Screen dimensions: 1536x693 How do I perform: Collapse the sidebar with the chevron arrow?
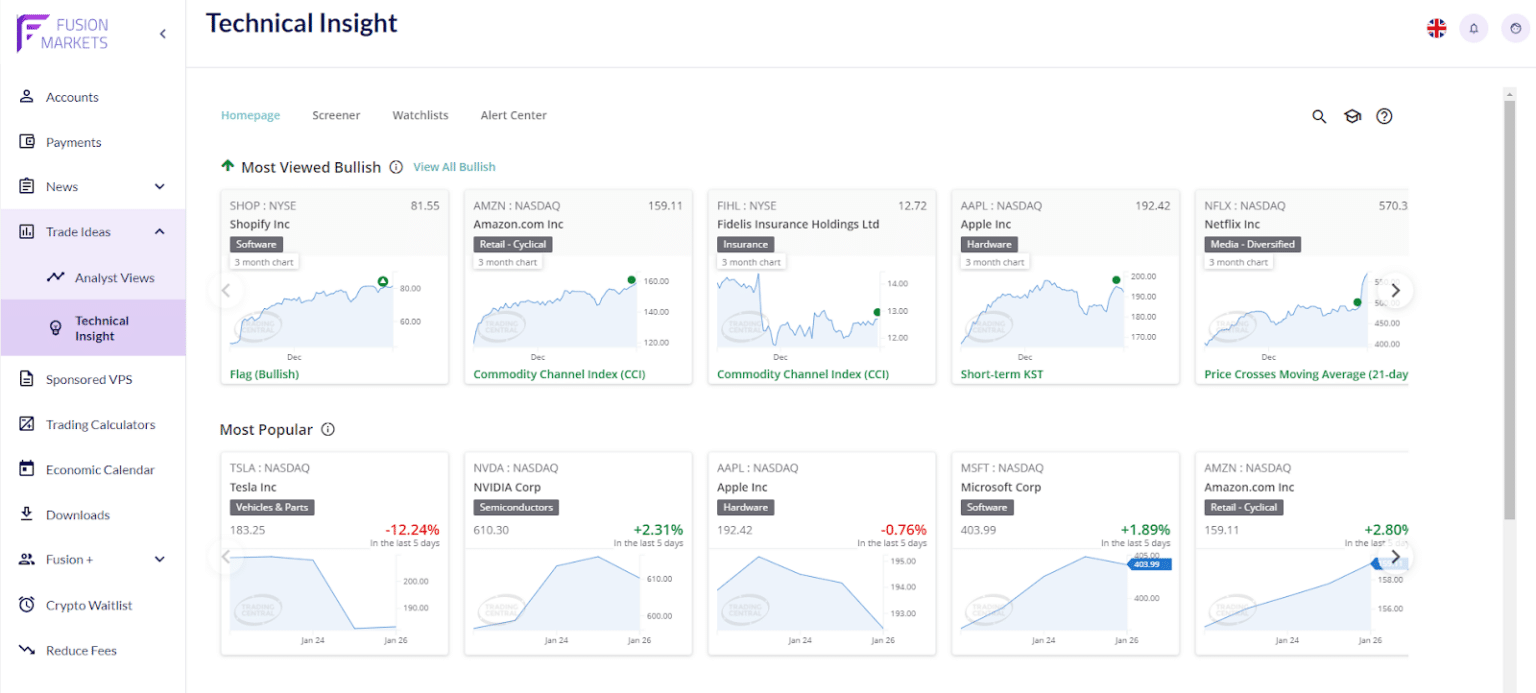(162, 33)
